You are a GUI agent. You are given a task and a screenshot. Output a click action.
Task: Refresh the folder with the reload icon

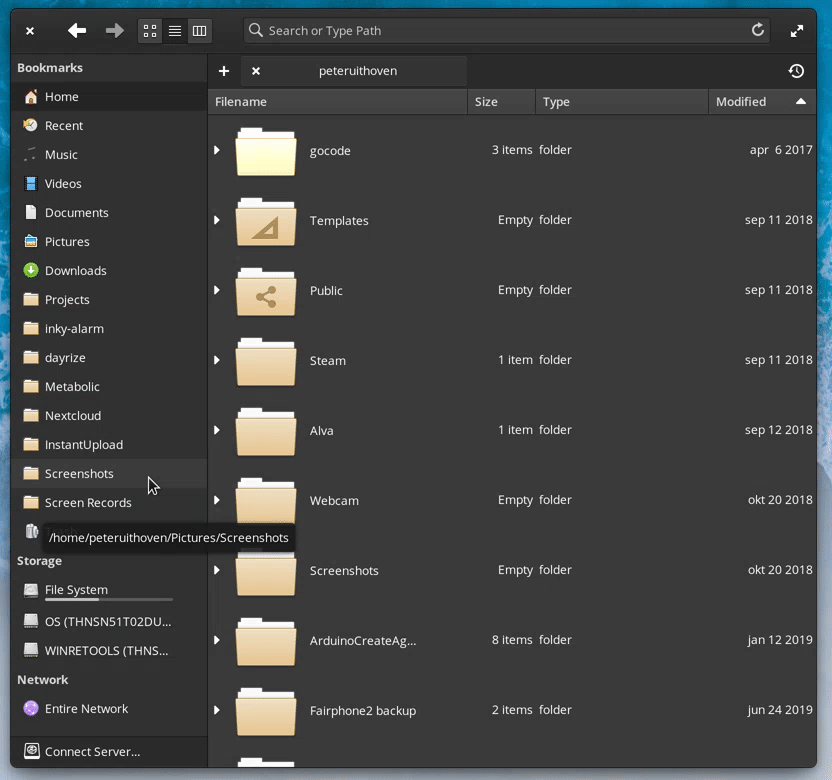tap(757, 30)
